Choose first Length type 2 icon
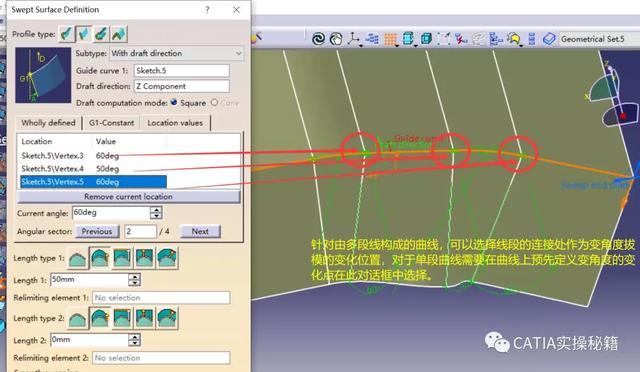 78,318
